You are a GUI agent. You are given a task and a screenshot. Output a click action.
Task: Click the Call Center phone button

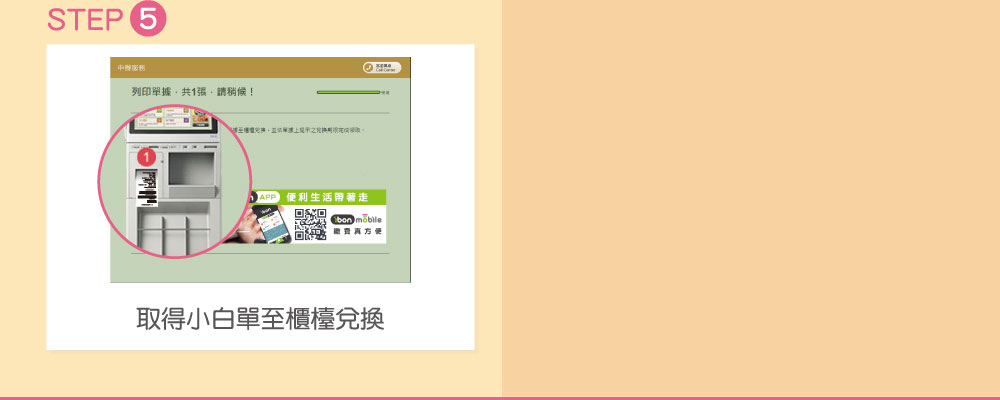[382, 68]
